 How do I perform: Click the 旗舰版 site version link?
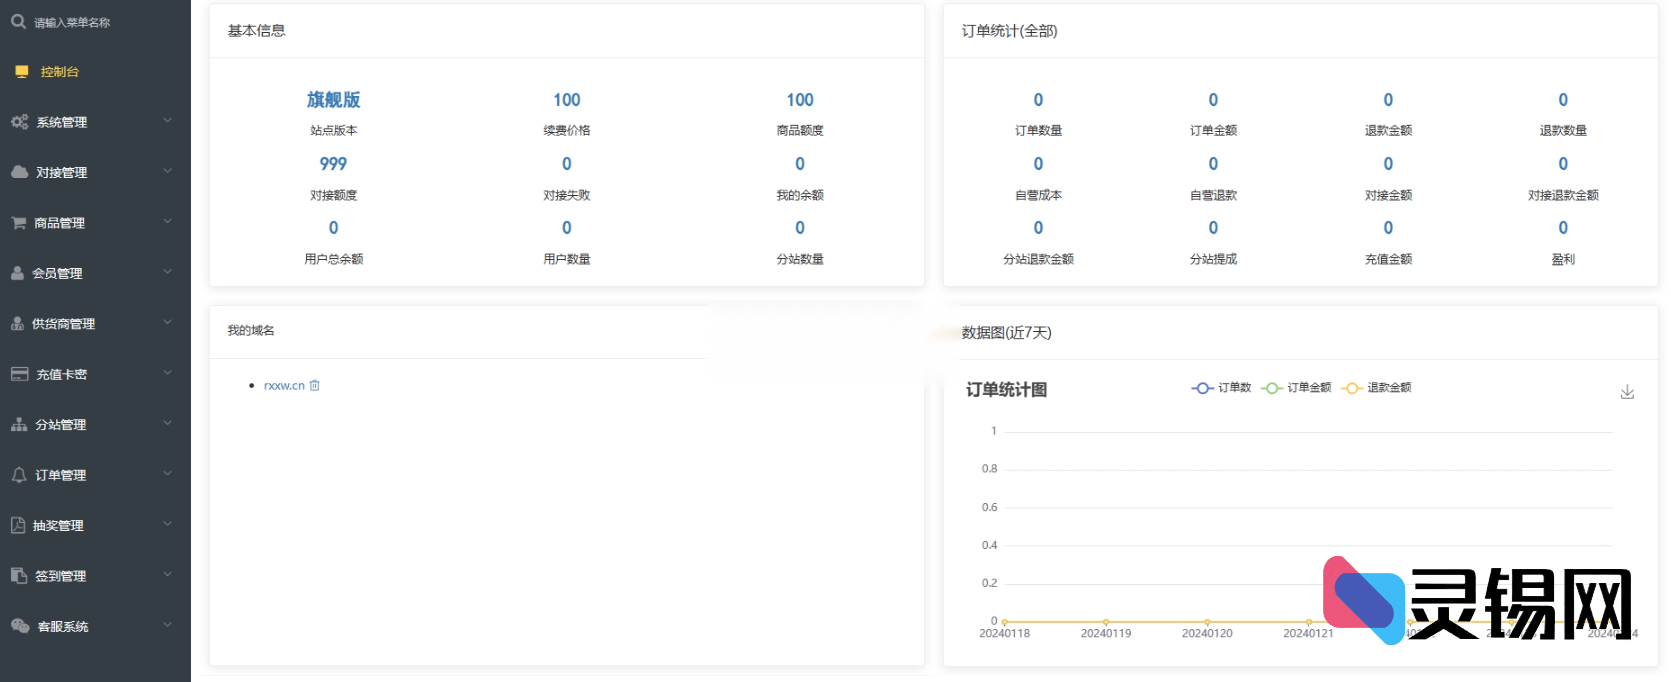pos(333,100)
